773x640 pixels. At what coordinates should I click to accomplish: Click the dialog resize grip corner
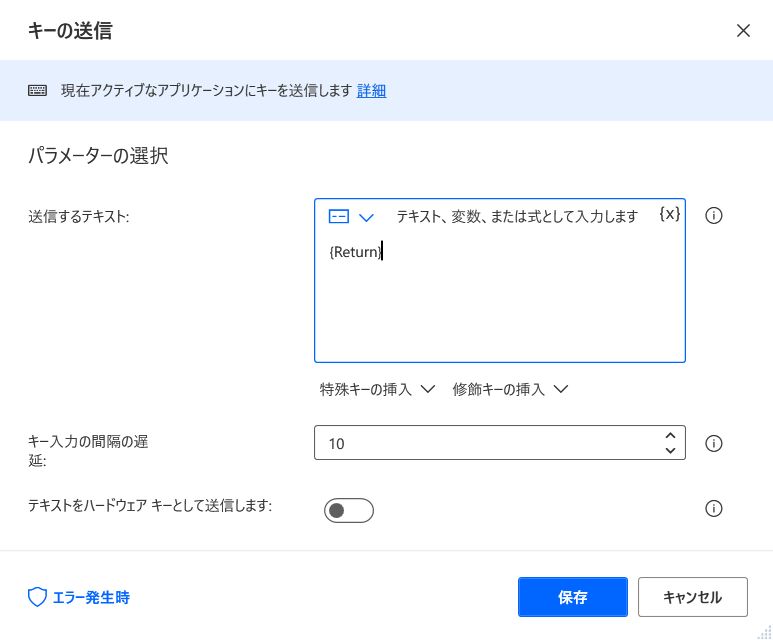[x=765, y=632]
